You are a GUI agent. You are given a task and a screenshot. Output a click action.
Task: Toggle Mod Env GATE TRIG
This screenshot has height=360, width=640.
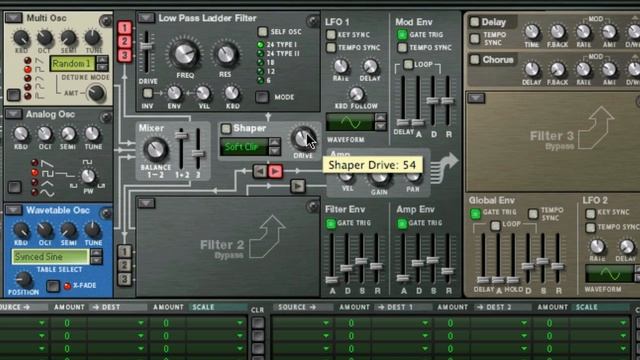[x=402, y=35]
